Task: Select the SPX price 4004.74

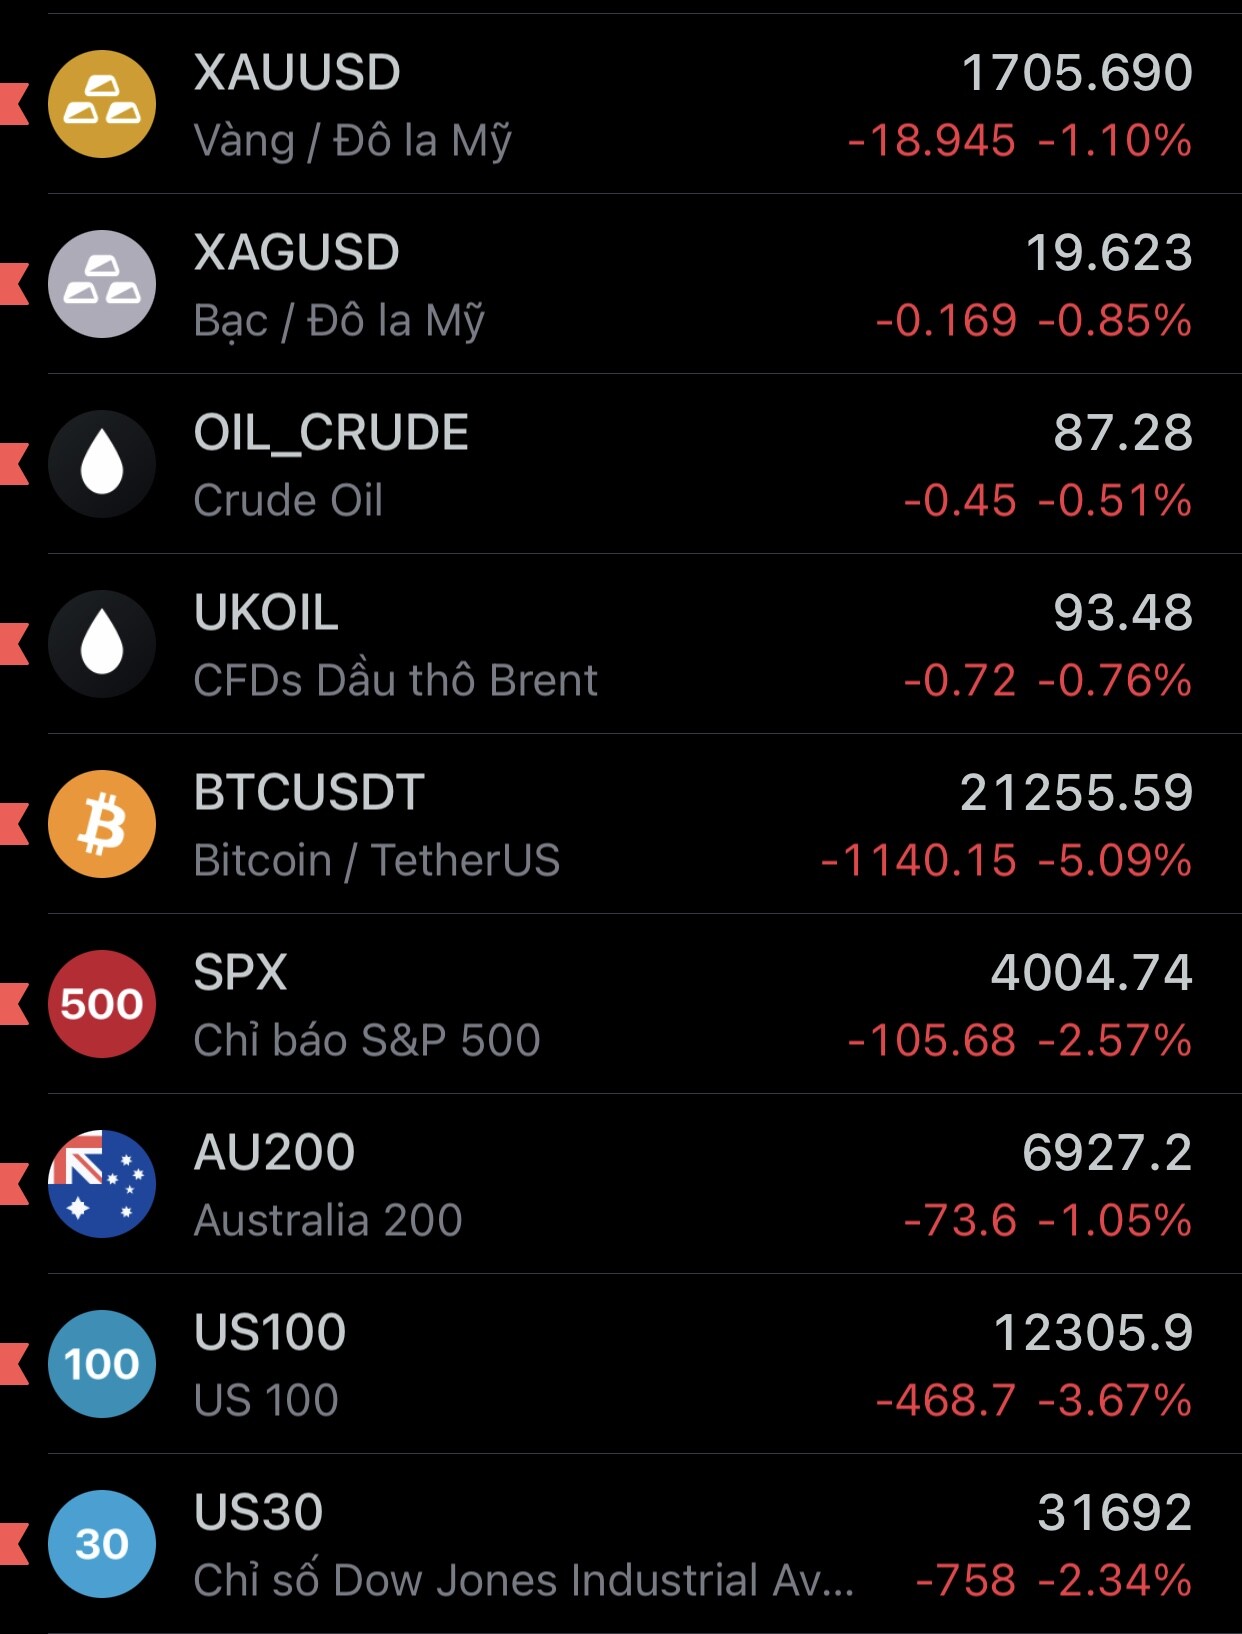Action: pos(1091,973)
